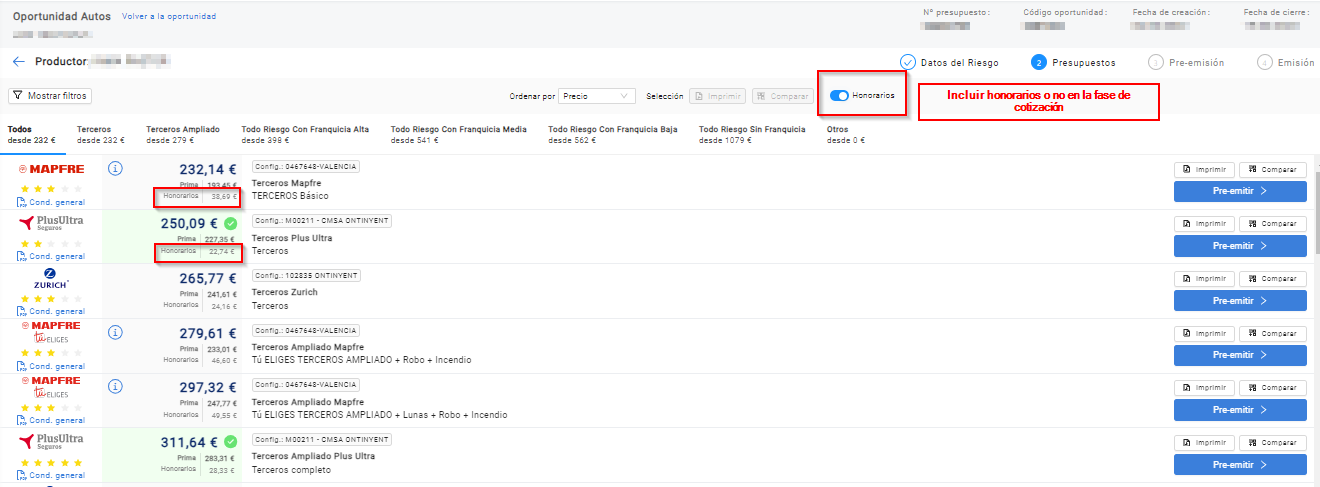Open the Ordenar por Precio dropdown
This screenshot has height=487, width=1320.
tap(597, 96)
